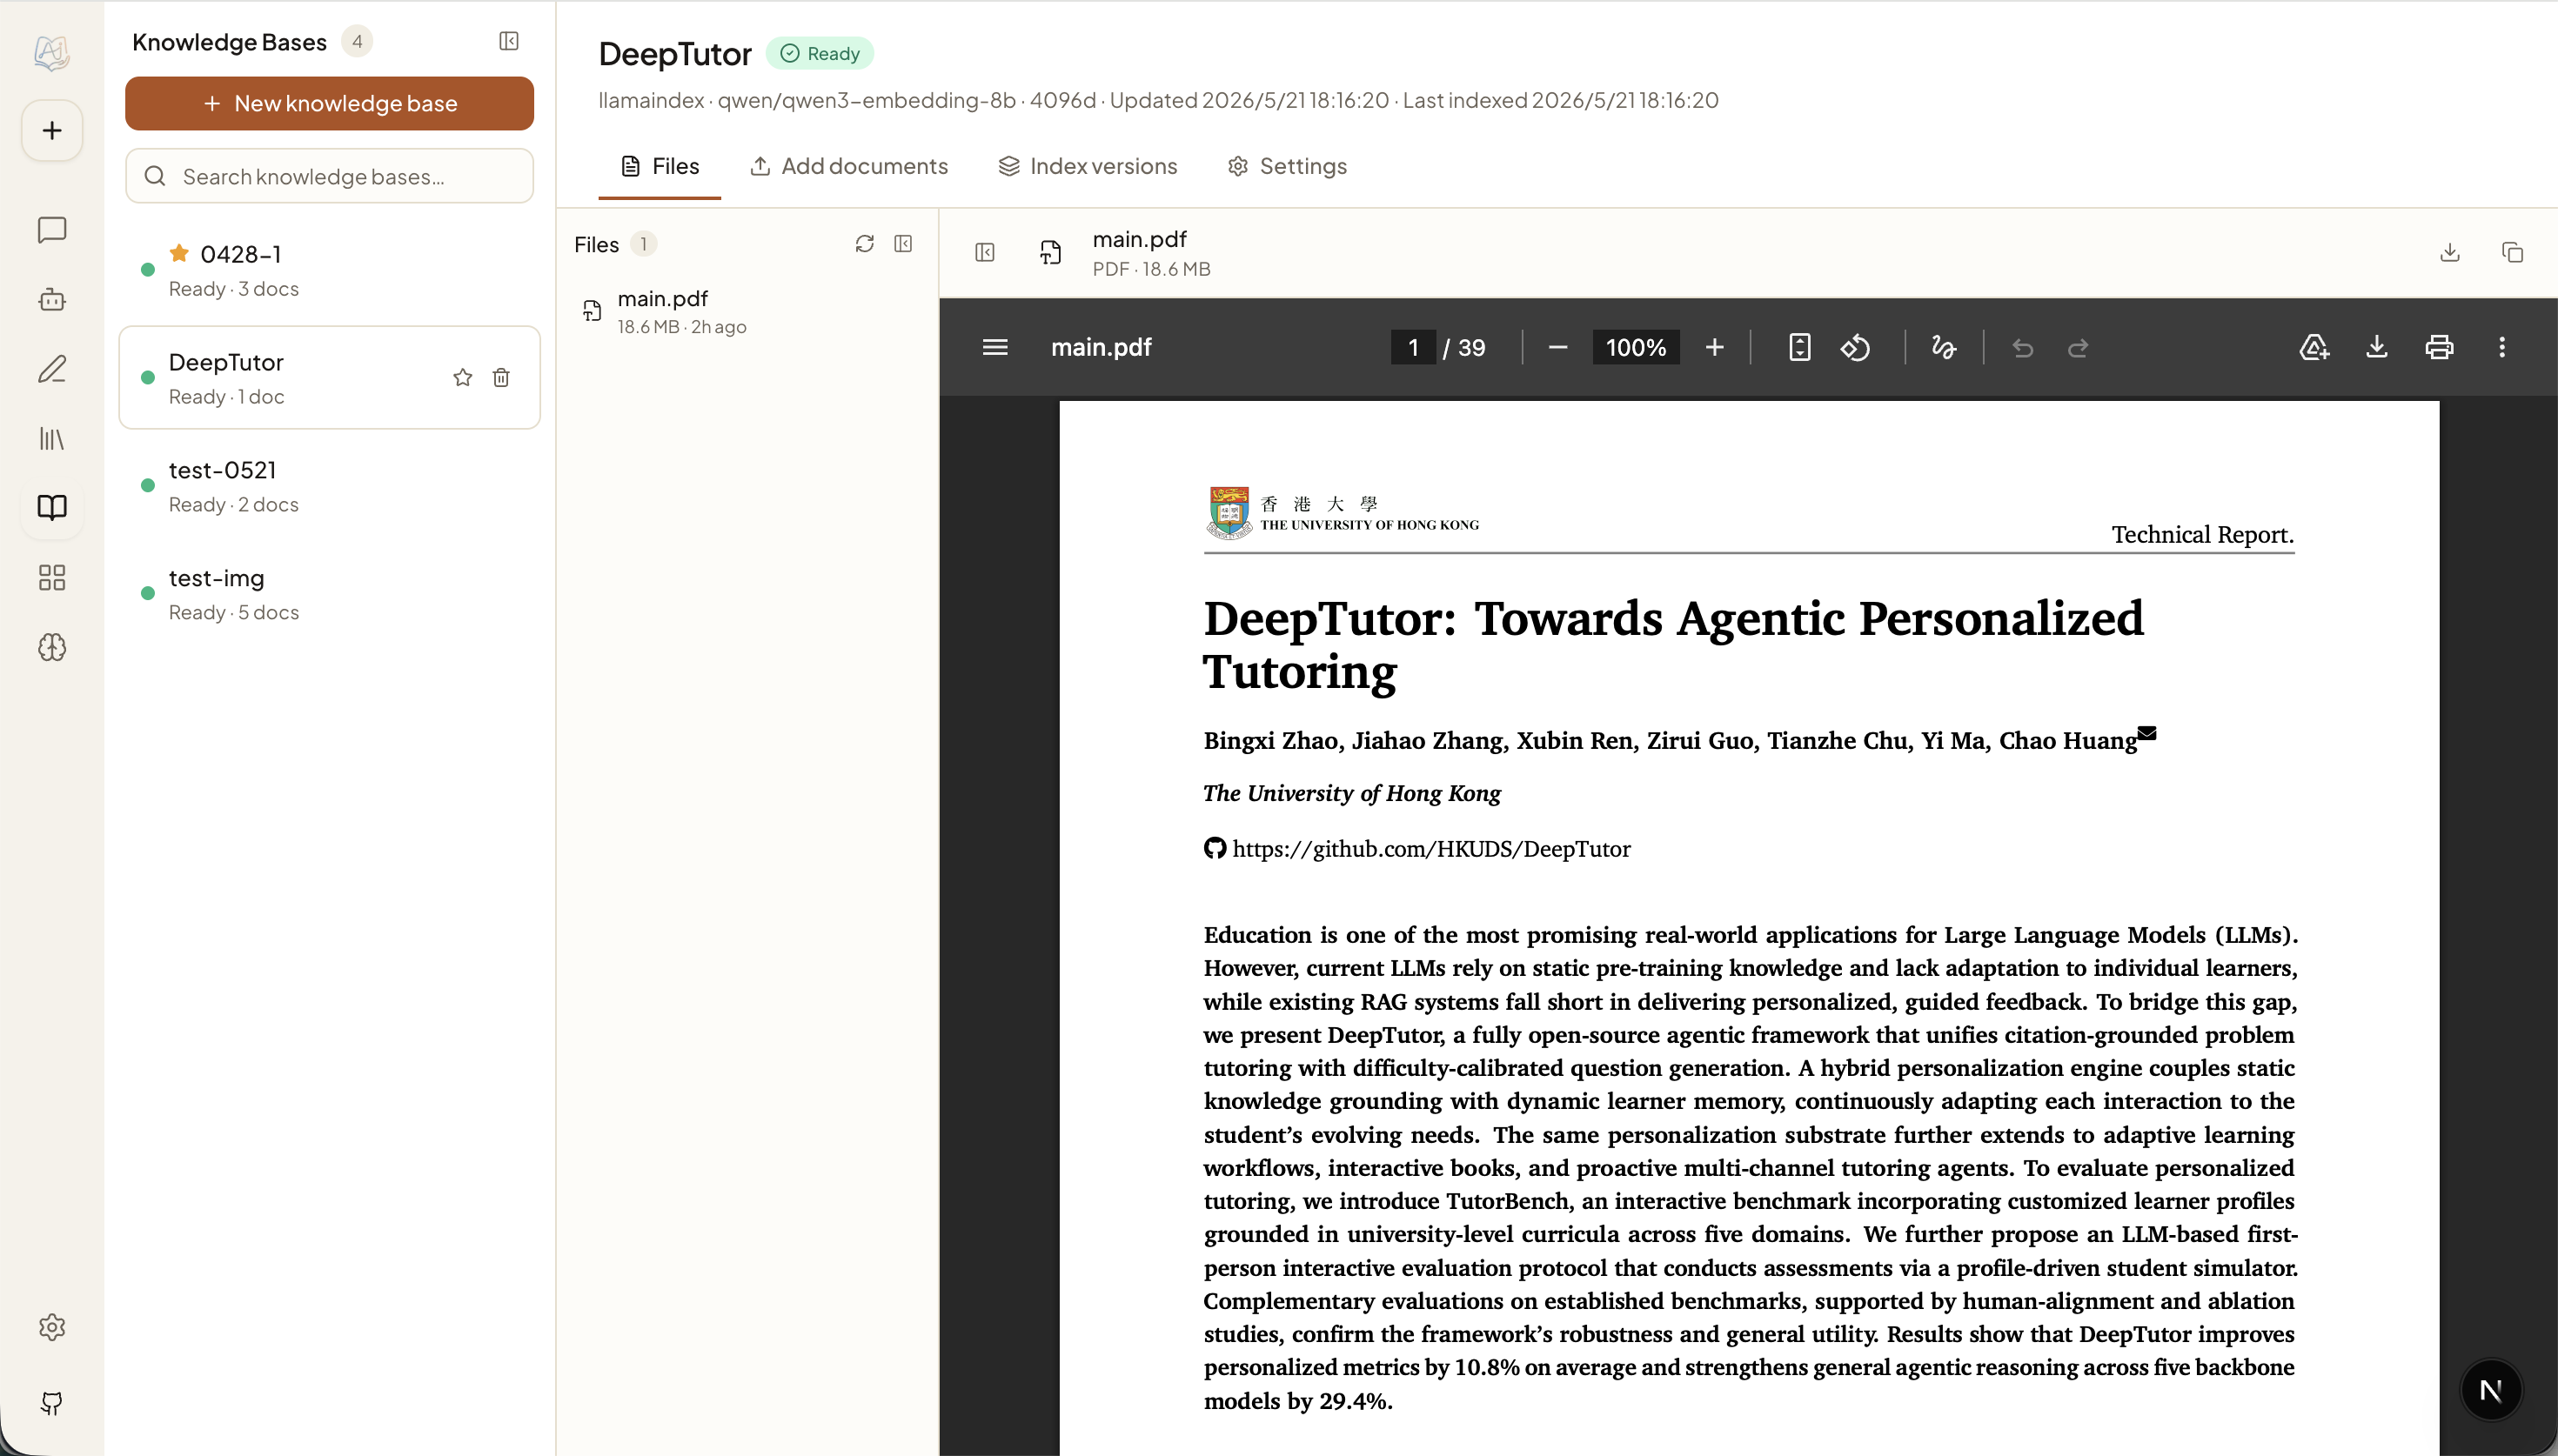Open the robot agent sidebar icon

(52, 299)
